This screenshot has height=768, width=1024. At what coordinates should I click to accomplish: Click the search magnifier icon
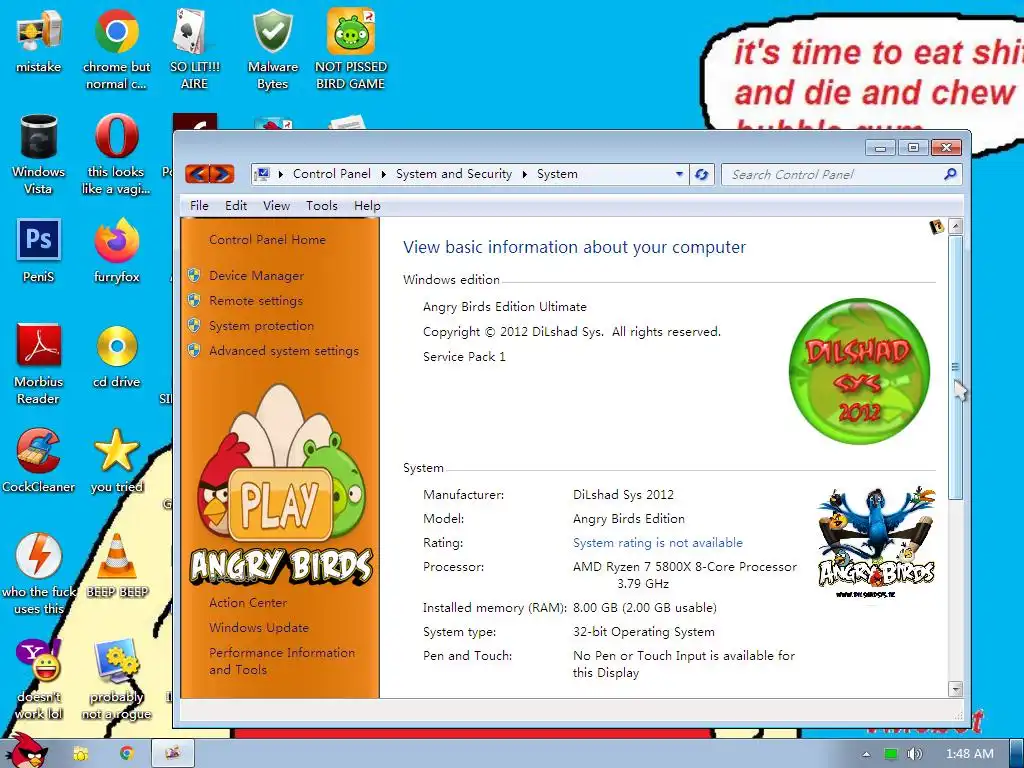click(x=950, y=174)
